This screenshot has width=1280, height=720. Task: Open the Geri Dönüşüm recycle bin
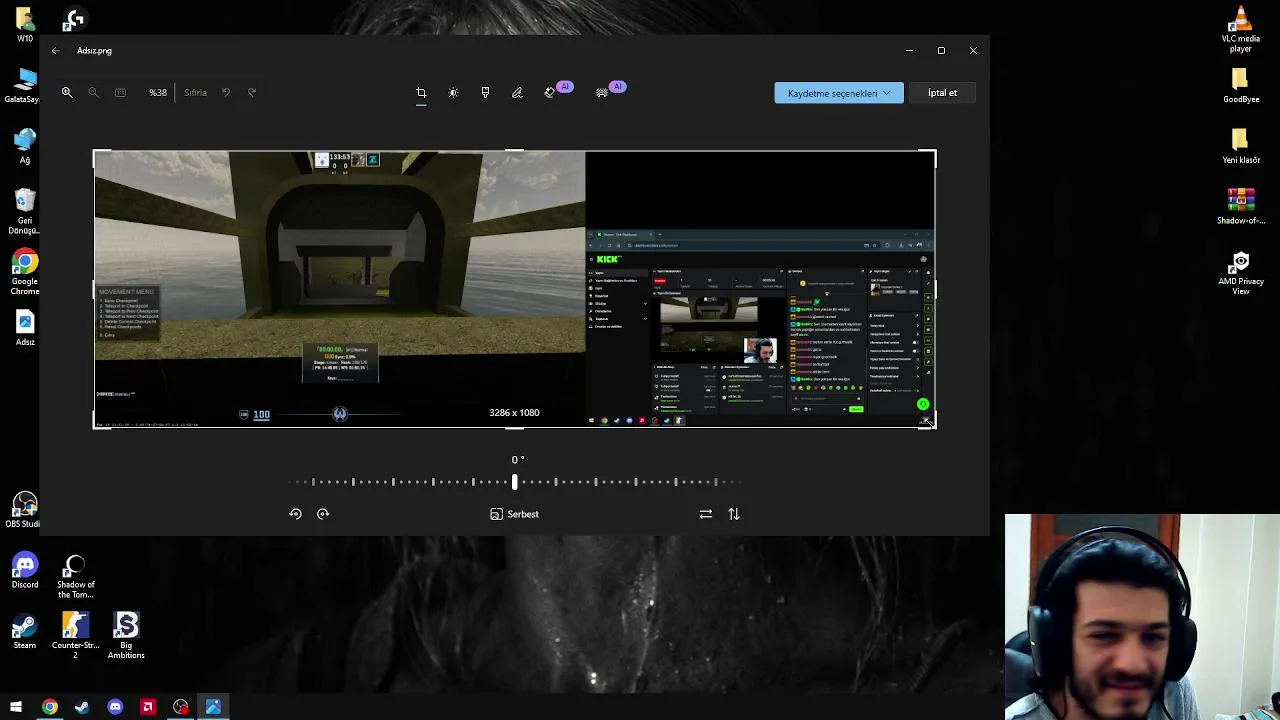coord(25,212)
